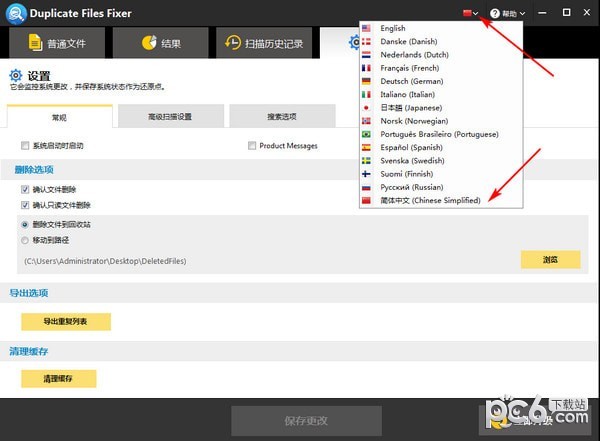Toggle the Product Messages checkbox
Image resolution: width=600 pixels, height=441 pixels.
coord(252,146)
